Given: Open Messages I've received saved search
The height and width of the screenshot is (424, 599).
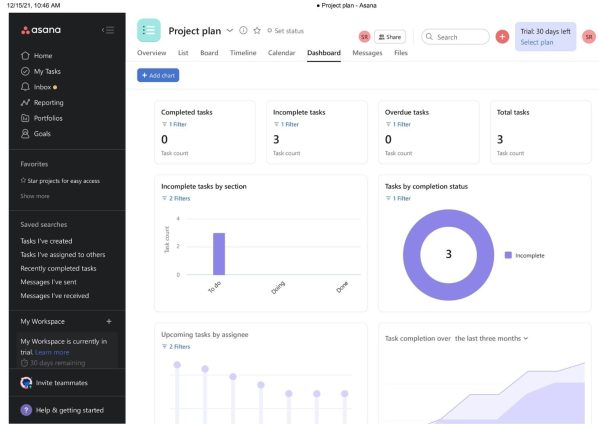Looking at the screenshot, I should [x=55, y=296].
